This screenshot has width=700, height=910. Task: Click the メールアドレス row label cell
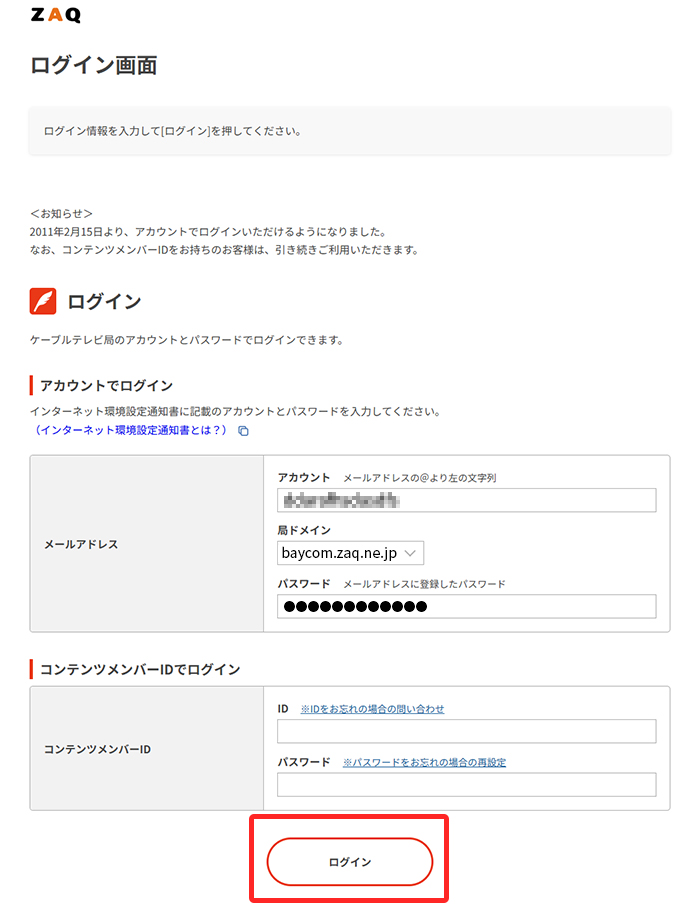pyautogui.click(x=147, y=544)
